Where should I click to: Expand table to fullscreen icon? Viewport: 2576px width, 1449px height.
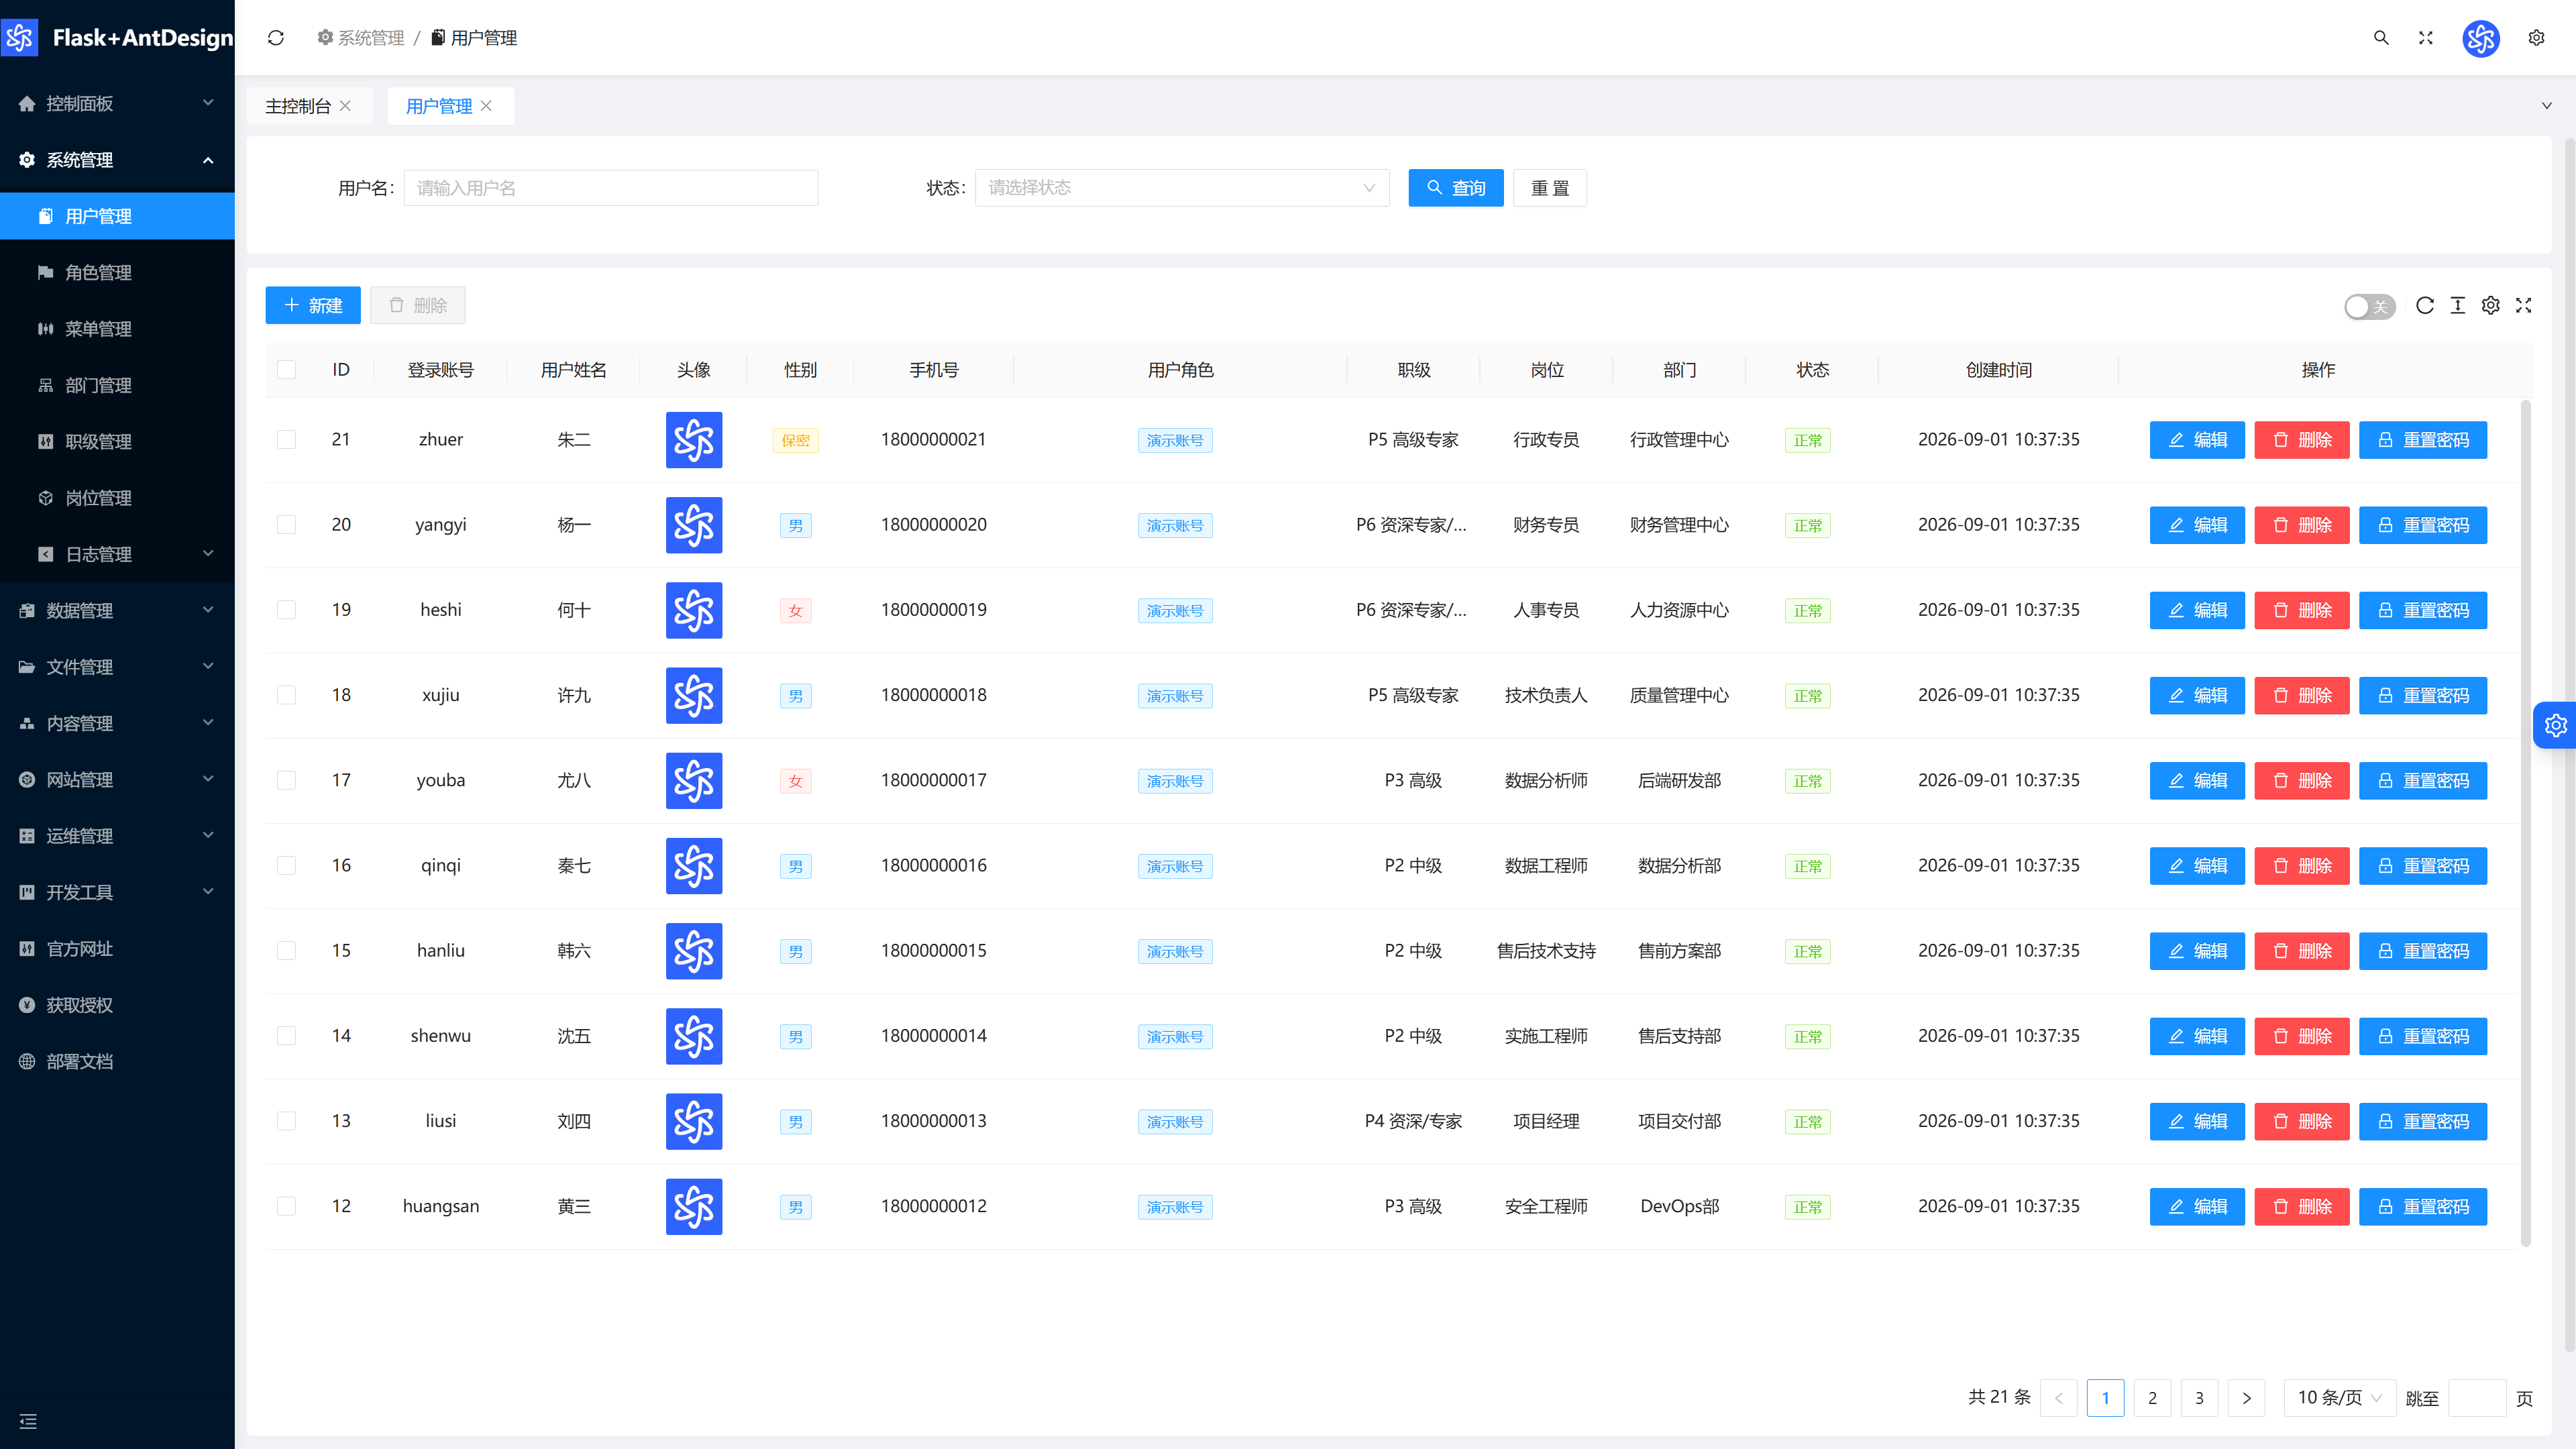point(2524,305)
